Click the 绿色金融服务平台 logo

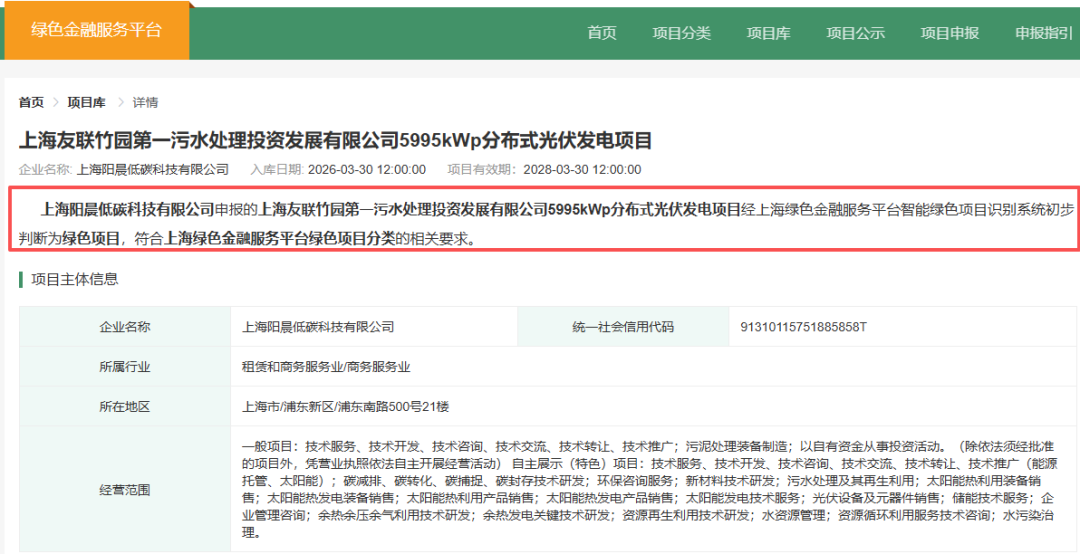[96, 30]
